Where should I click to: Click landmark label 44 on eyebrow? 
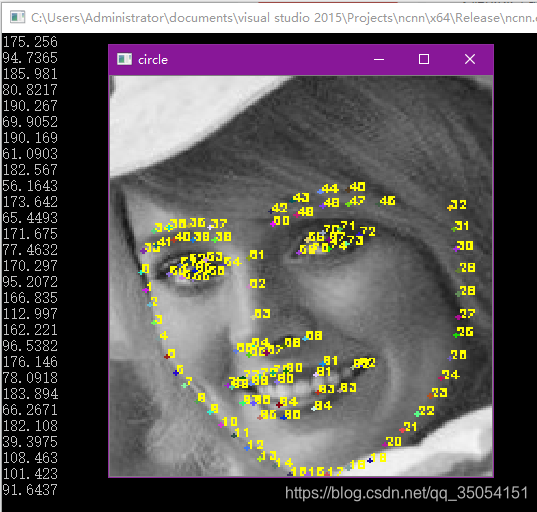[x=330, y=188]
